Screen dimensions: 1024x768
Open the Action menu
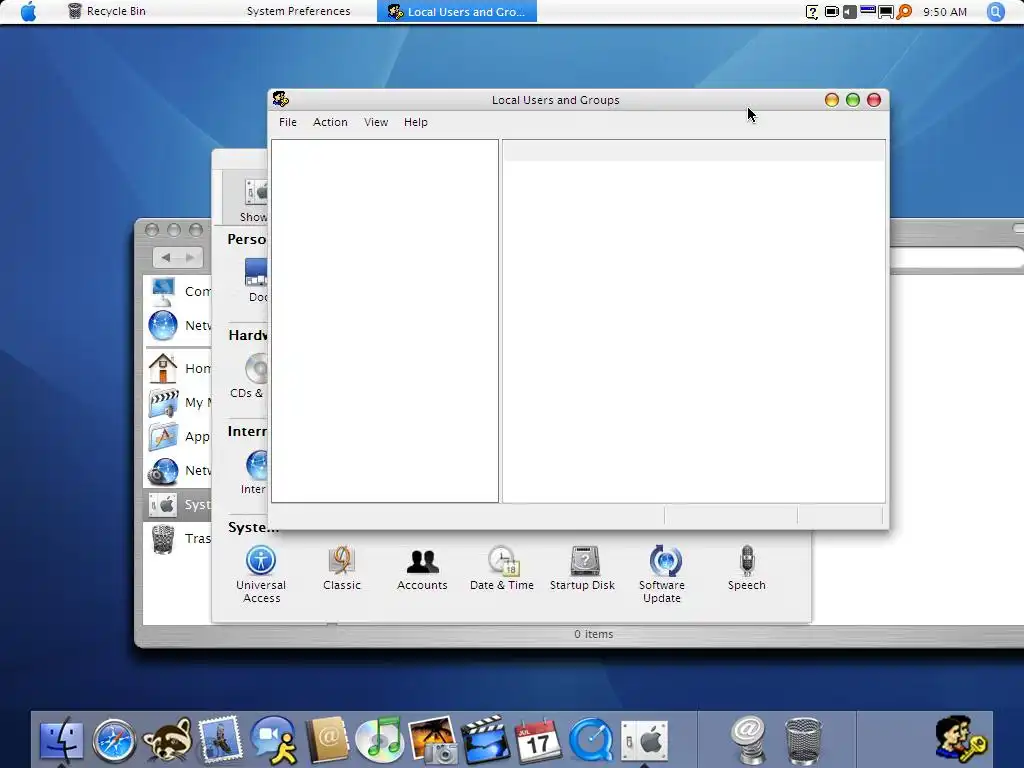[x=330, y=122]
